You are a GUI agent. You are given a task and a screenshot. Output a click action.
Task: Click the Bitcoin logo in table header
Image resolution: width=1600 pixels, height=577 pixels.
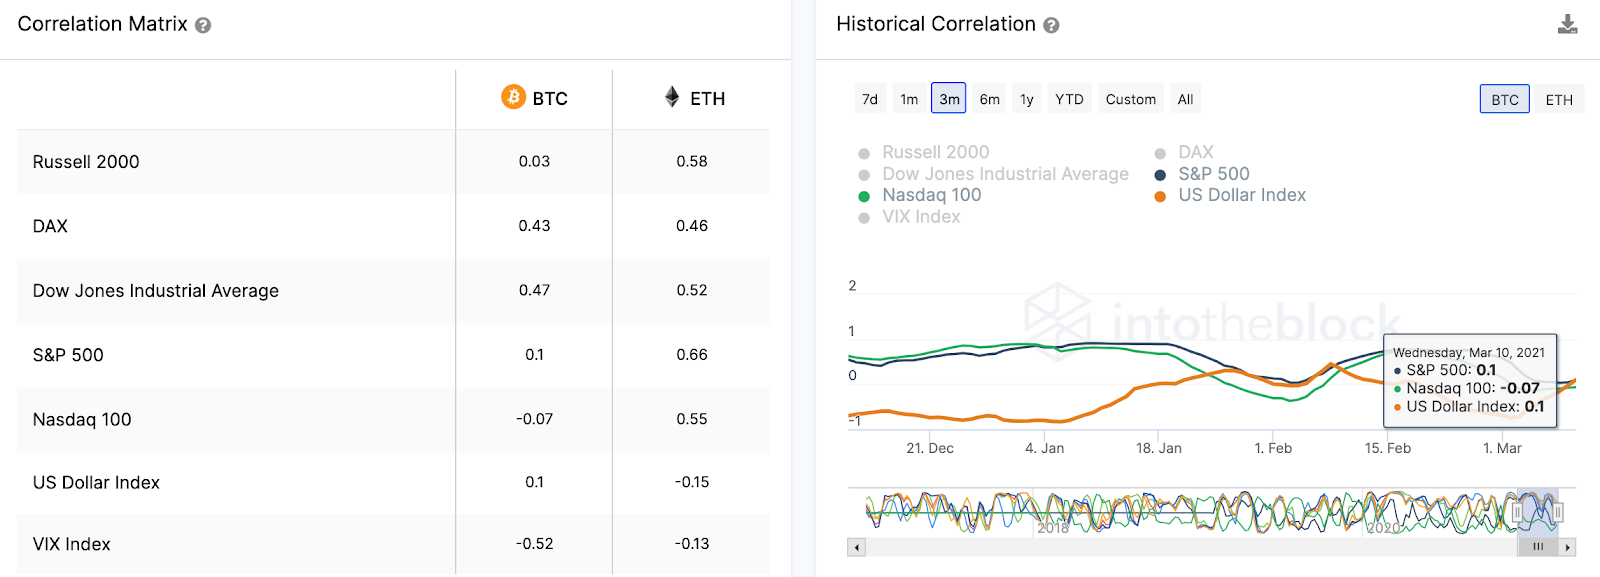pos(513,97)
